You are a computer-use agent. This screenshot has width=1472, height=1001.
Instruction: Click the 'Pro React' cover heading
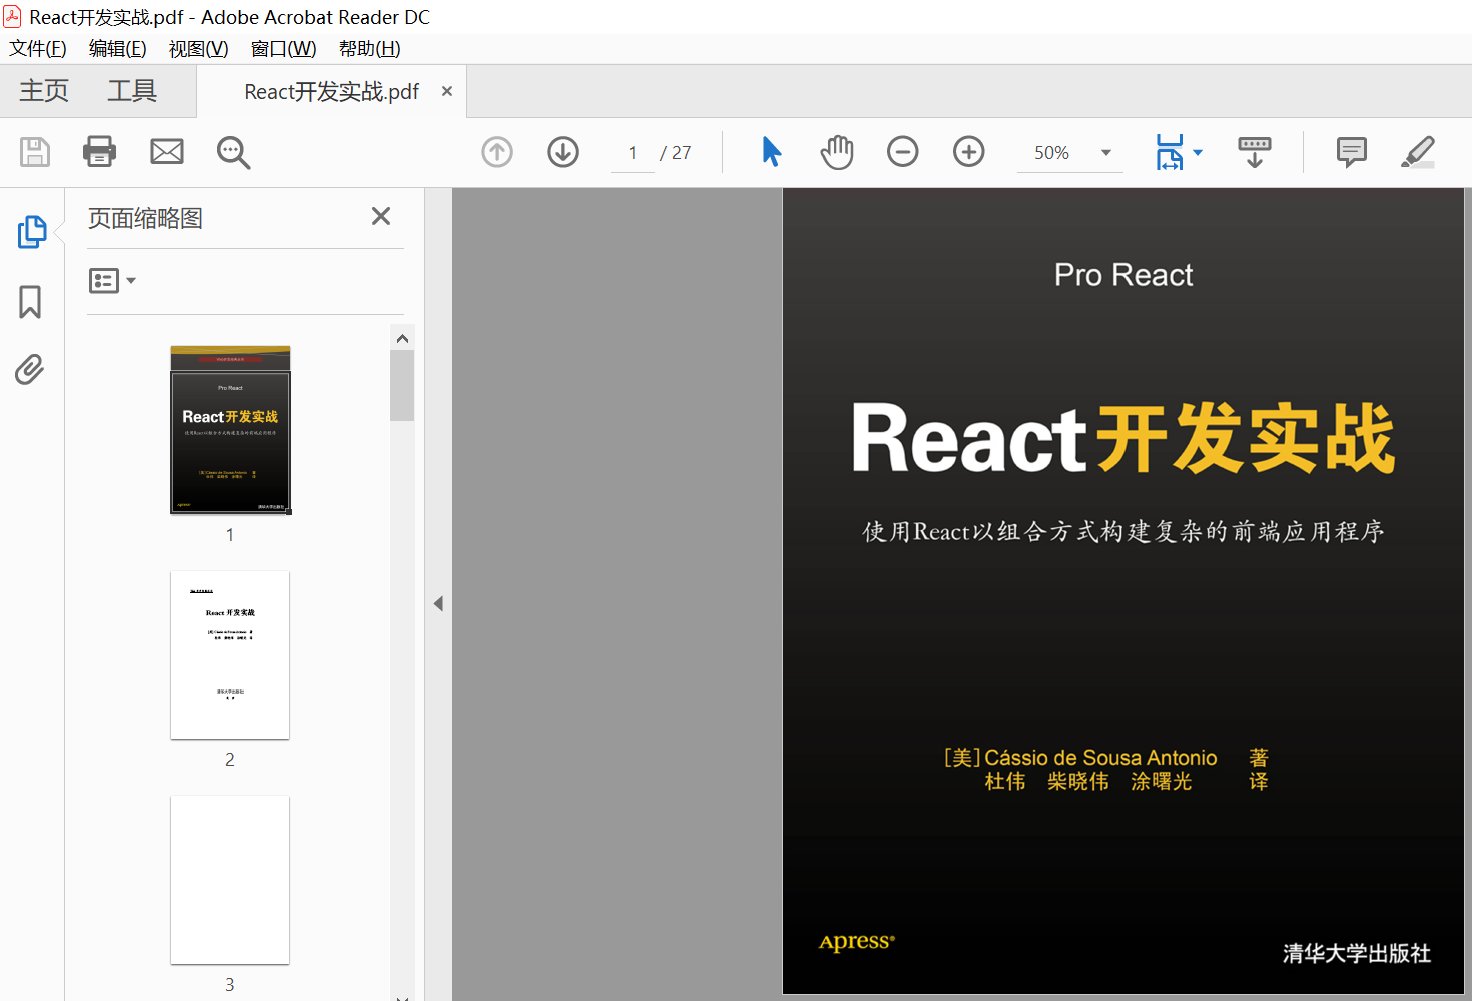click(1123, 275)
